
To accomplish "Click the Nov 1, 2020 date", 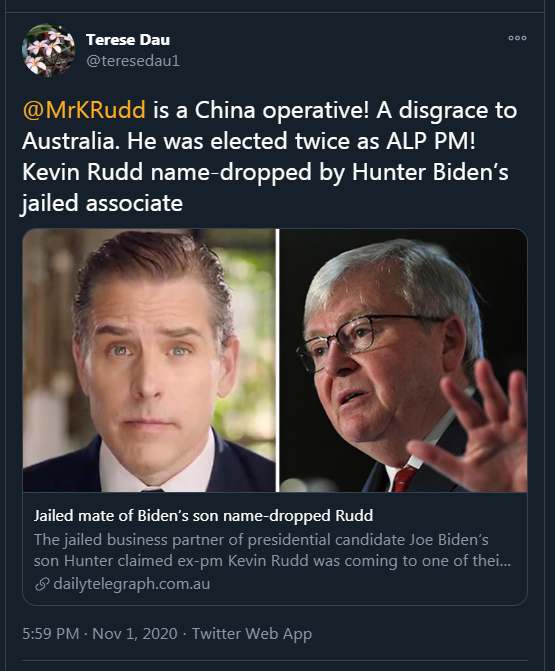I will coord(135,633).
